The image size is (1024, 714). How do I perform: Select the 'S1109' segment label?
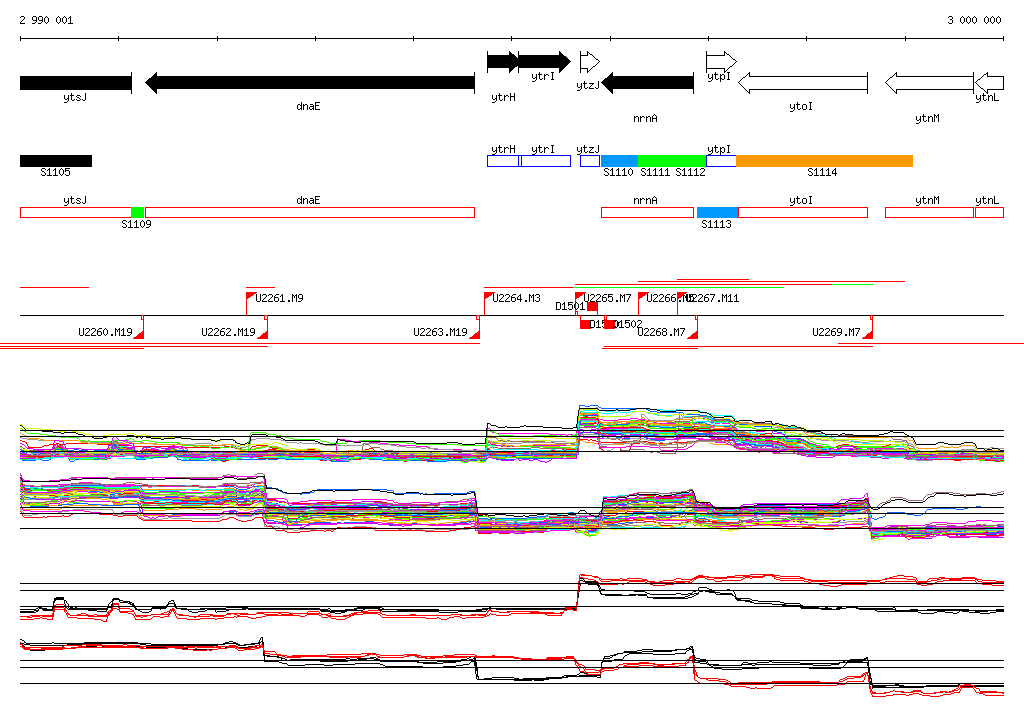(x=136, y=224)
